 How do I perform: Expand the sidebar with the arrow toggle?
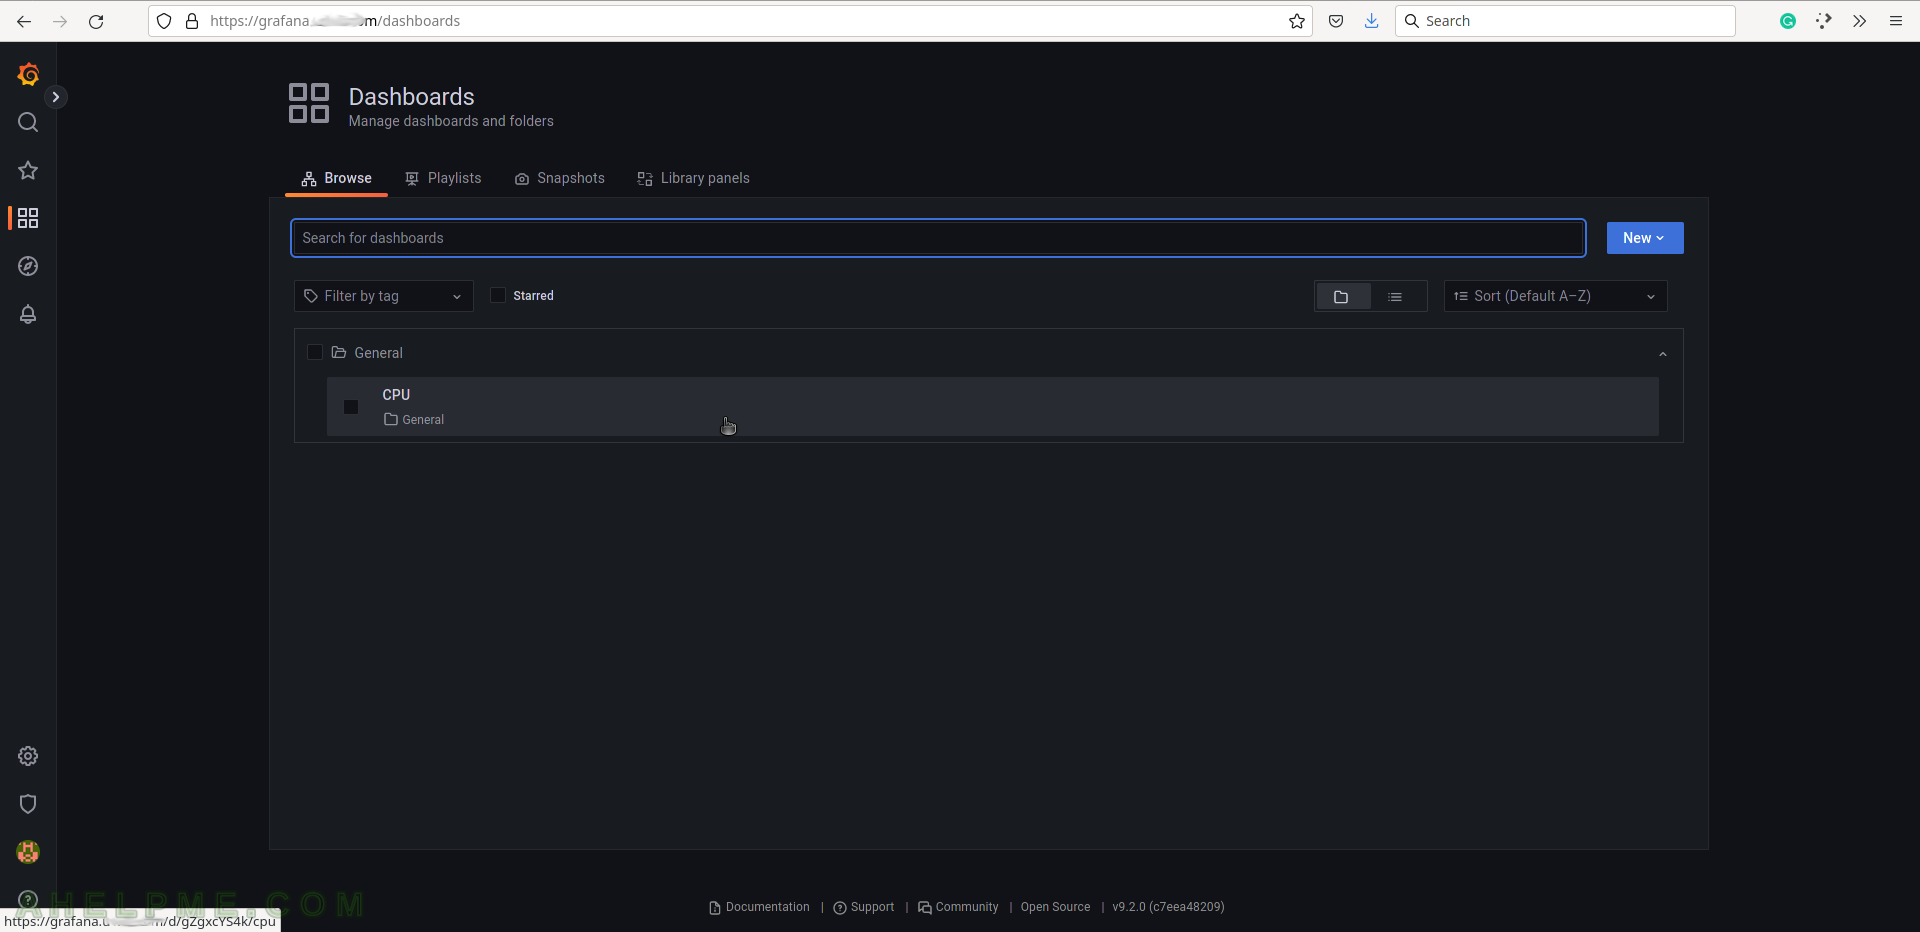[56, 97]
